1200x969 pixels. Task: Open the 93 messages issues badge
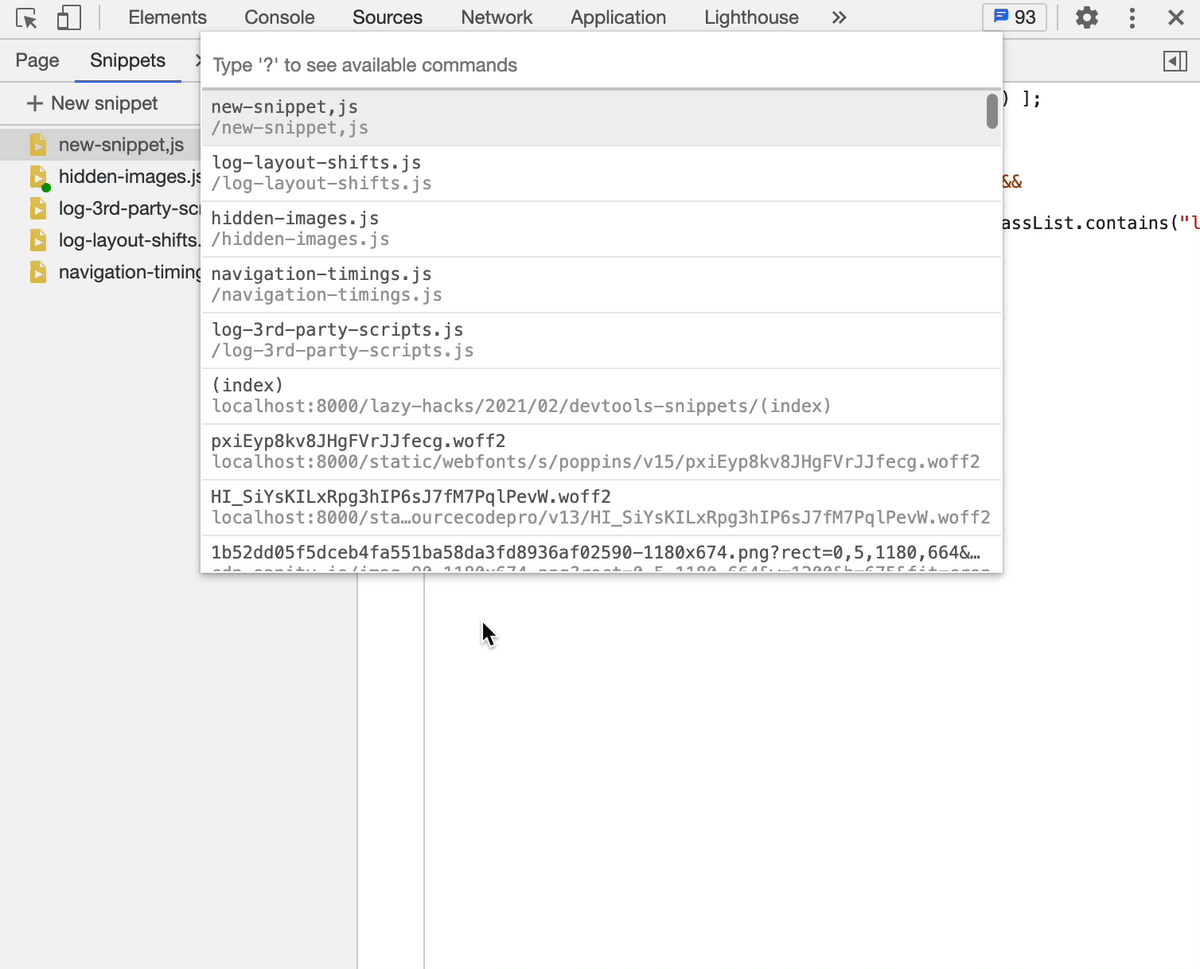1015,17
